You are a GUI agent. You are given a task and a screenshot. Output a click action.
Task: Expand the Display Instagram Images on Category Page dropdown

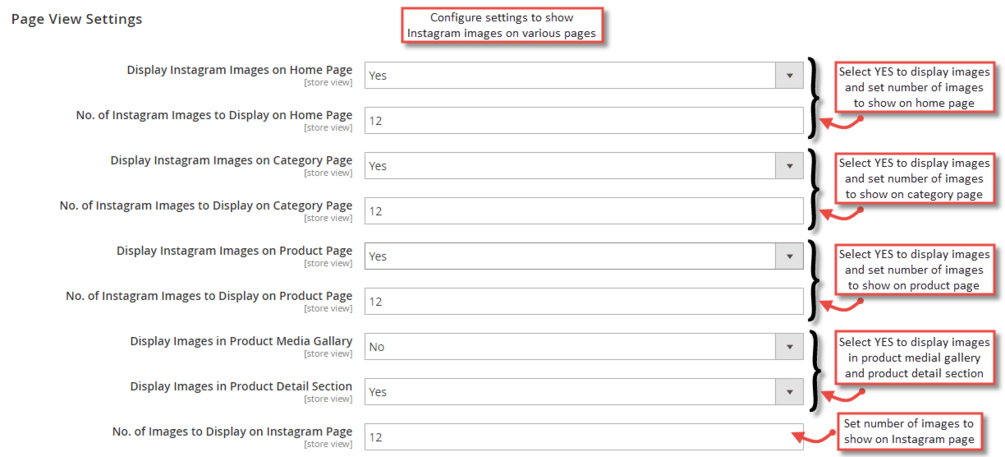583,166
